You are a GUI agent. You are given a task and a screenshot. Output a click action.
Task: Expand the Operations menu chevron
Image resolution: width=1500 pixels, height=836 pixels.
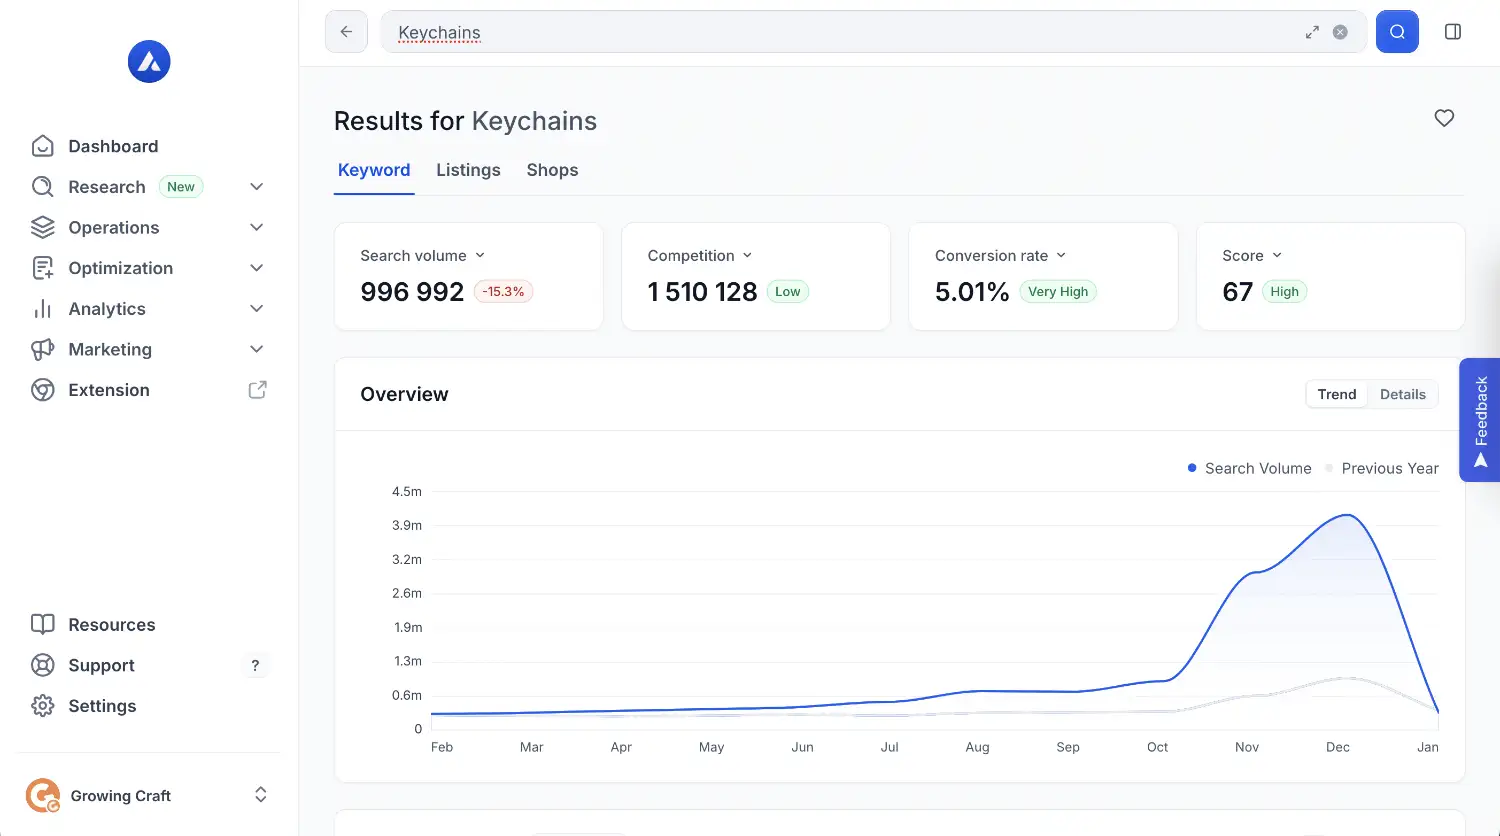(256, 228)
